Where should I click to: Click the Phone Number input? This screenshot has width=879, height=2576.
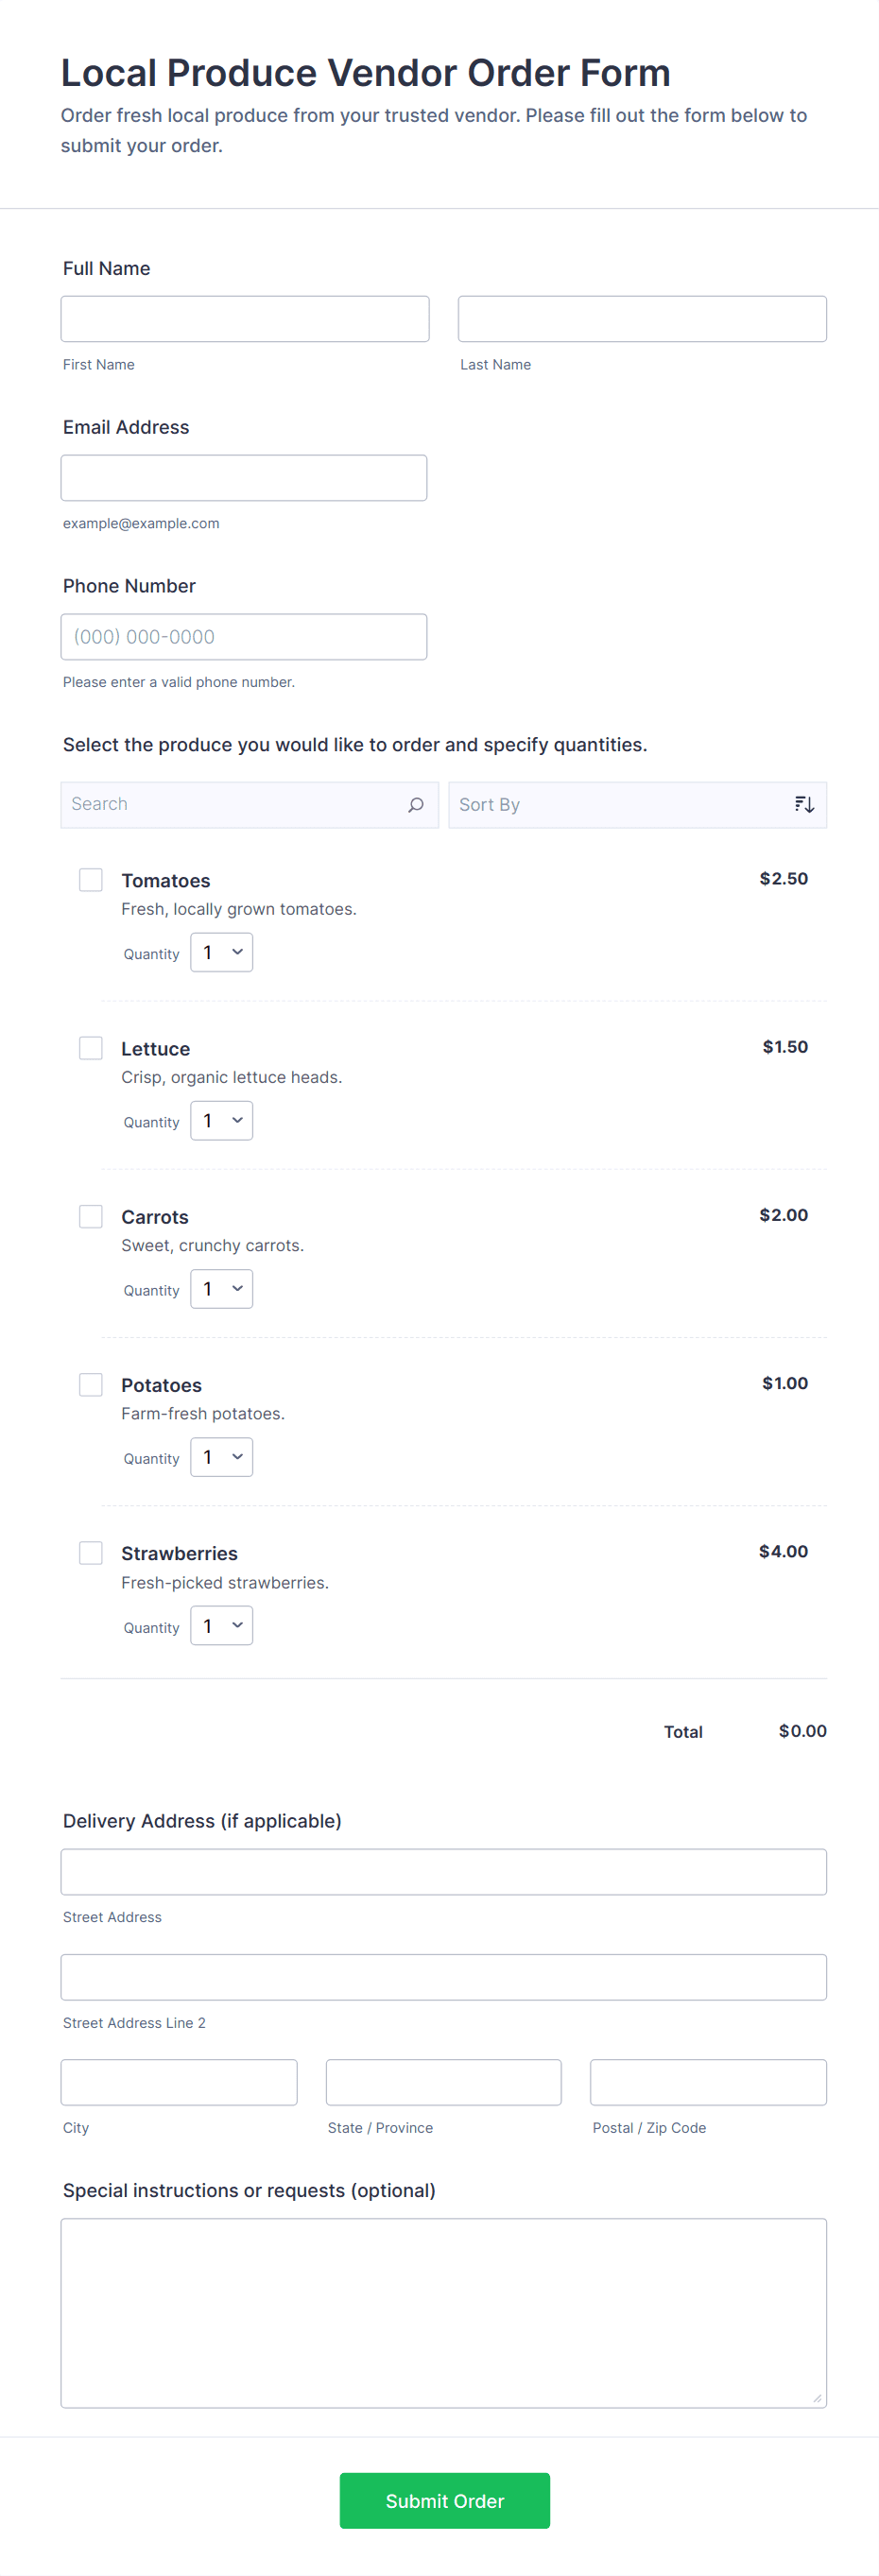(244, 637)
